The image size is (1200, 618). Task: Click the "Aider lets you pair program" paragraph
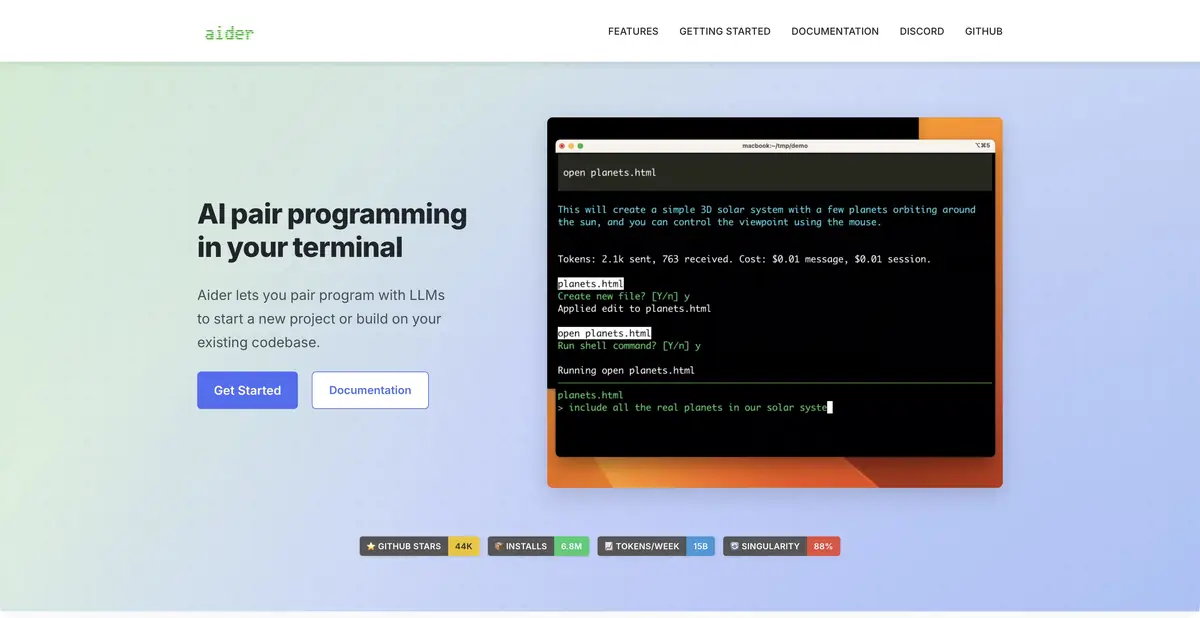[x=321, y=319]
